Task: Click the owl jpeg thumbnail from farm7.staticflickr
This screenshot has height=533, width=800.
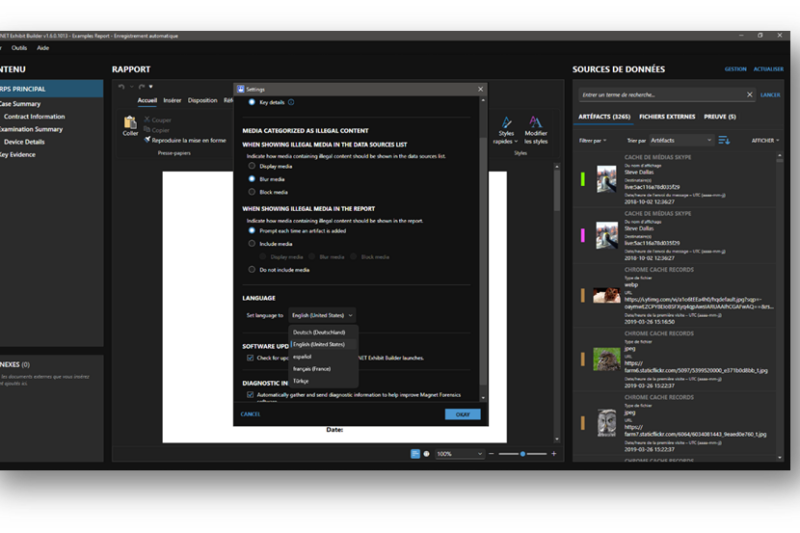Action: 606,422
